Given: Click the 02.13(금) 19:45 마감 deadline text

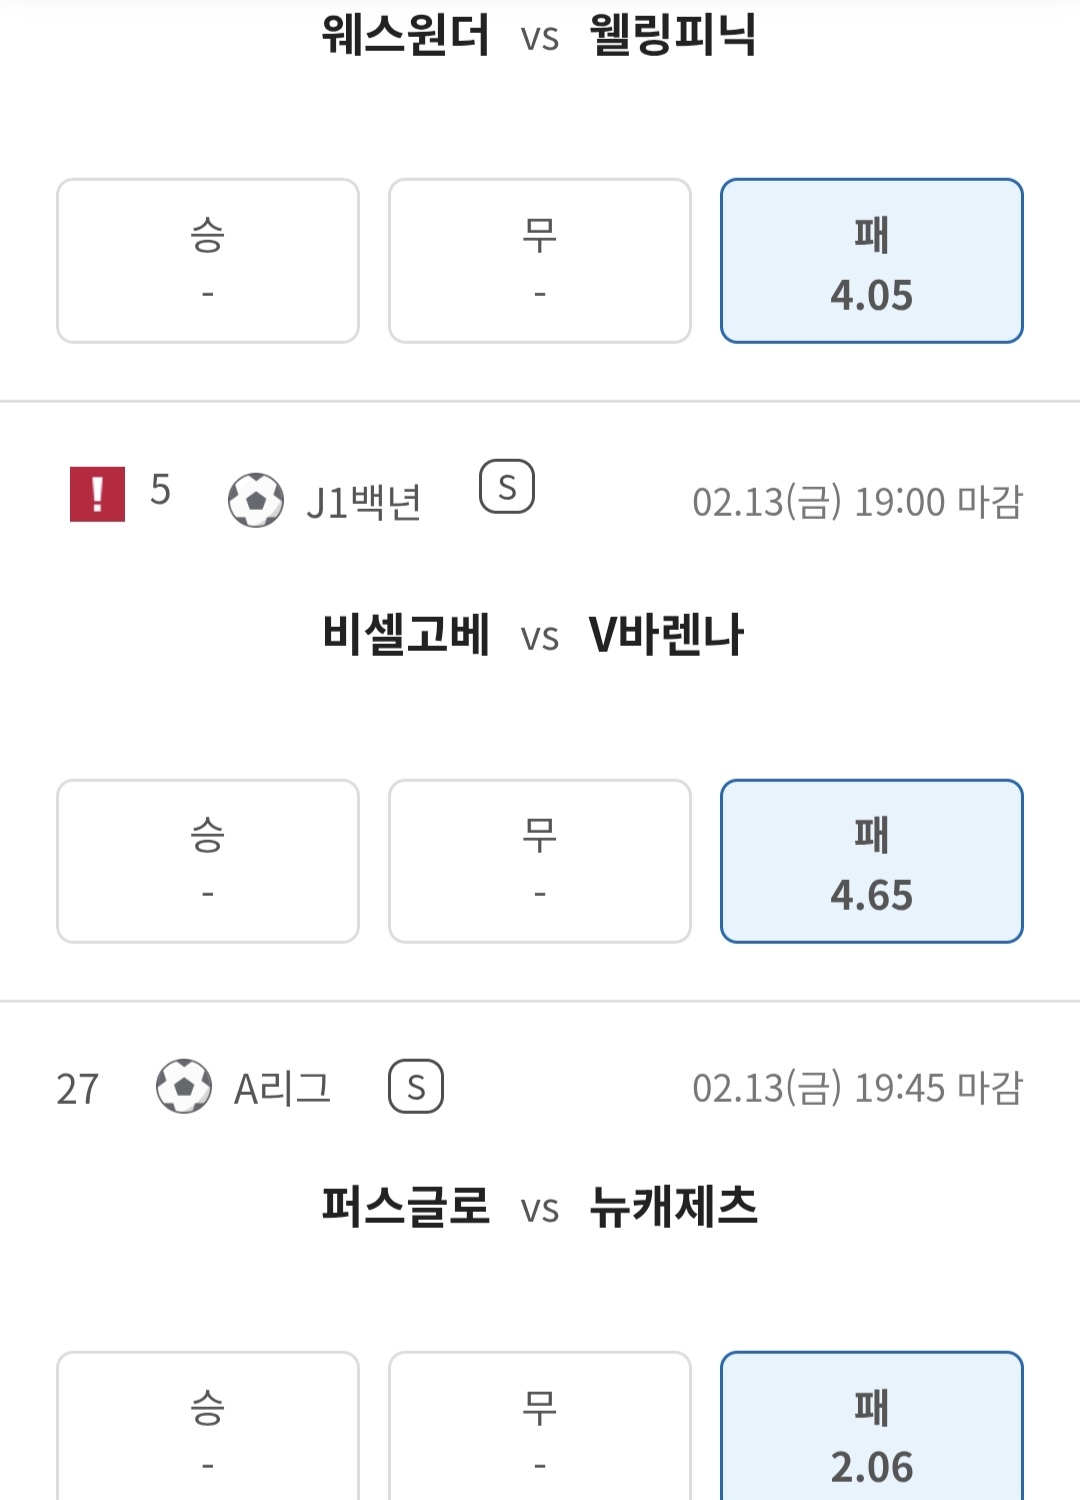Looking at the screenshot, I should (857, 1088).
